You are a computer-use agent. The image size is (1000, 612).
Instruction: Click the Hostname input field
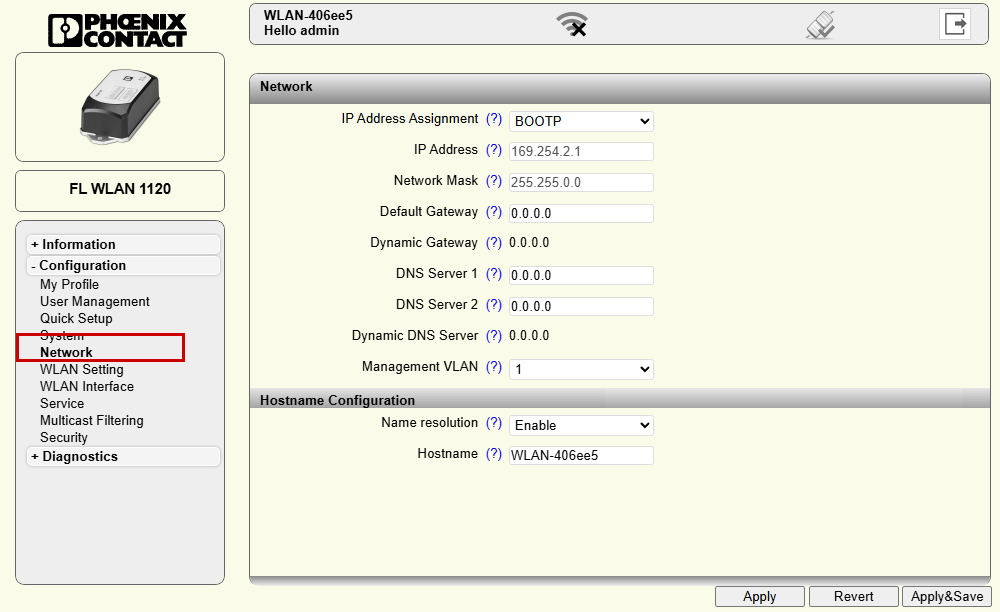pyautogui.click(x=581, y=456)
